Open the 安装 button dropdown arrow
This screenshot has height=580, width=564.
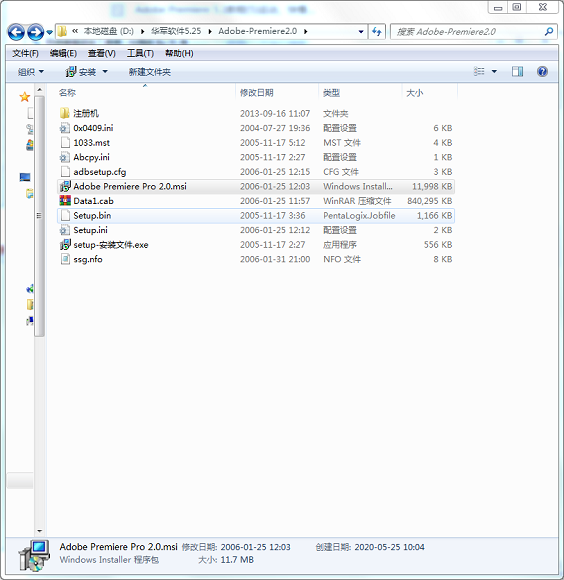[x=105, y=72]
